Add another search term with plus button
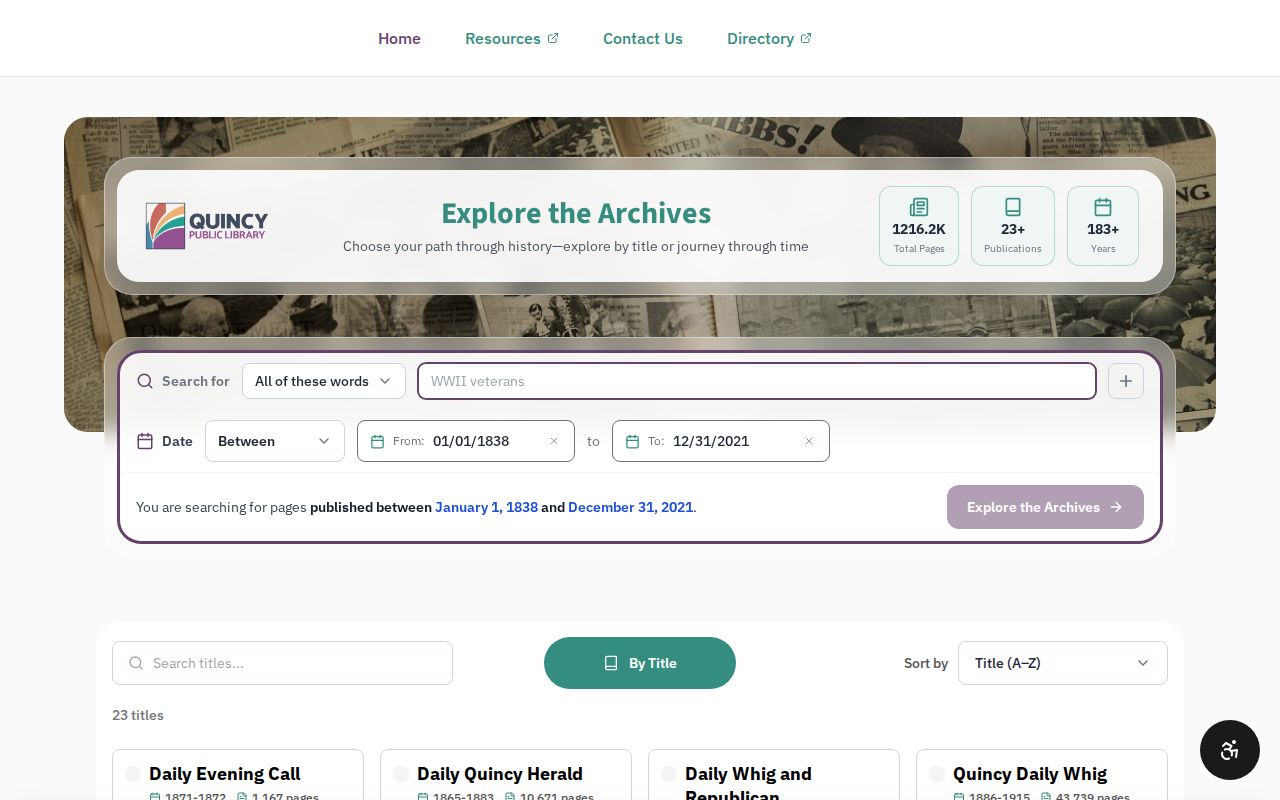 pyautogui.click(x=1126, y=381)
